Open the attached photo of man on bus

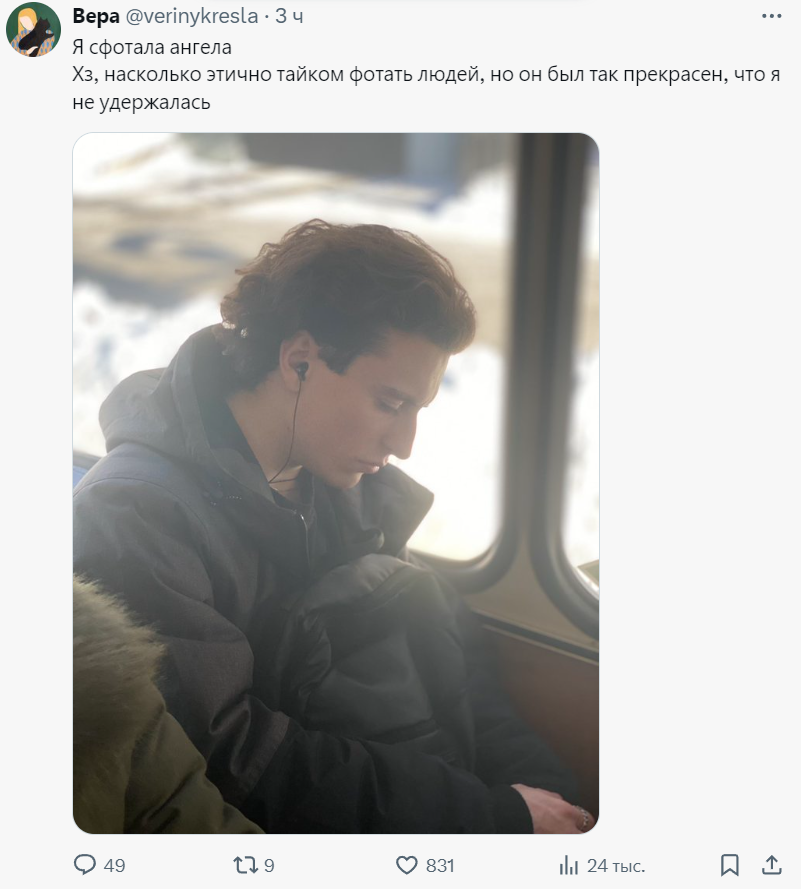tap(336, 483)
